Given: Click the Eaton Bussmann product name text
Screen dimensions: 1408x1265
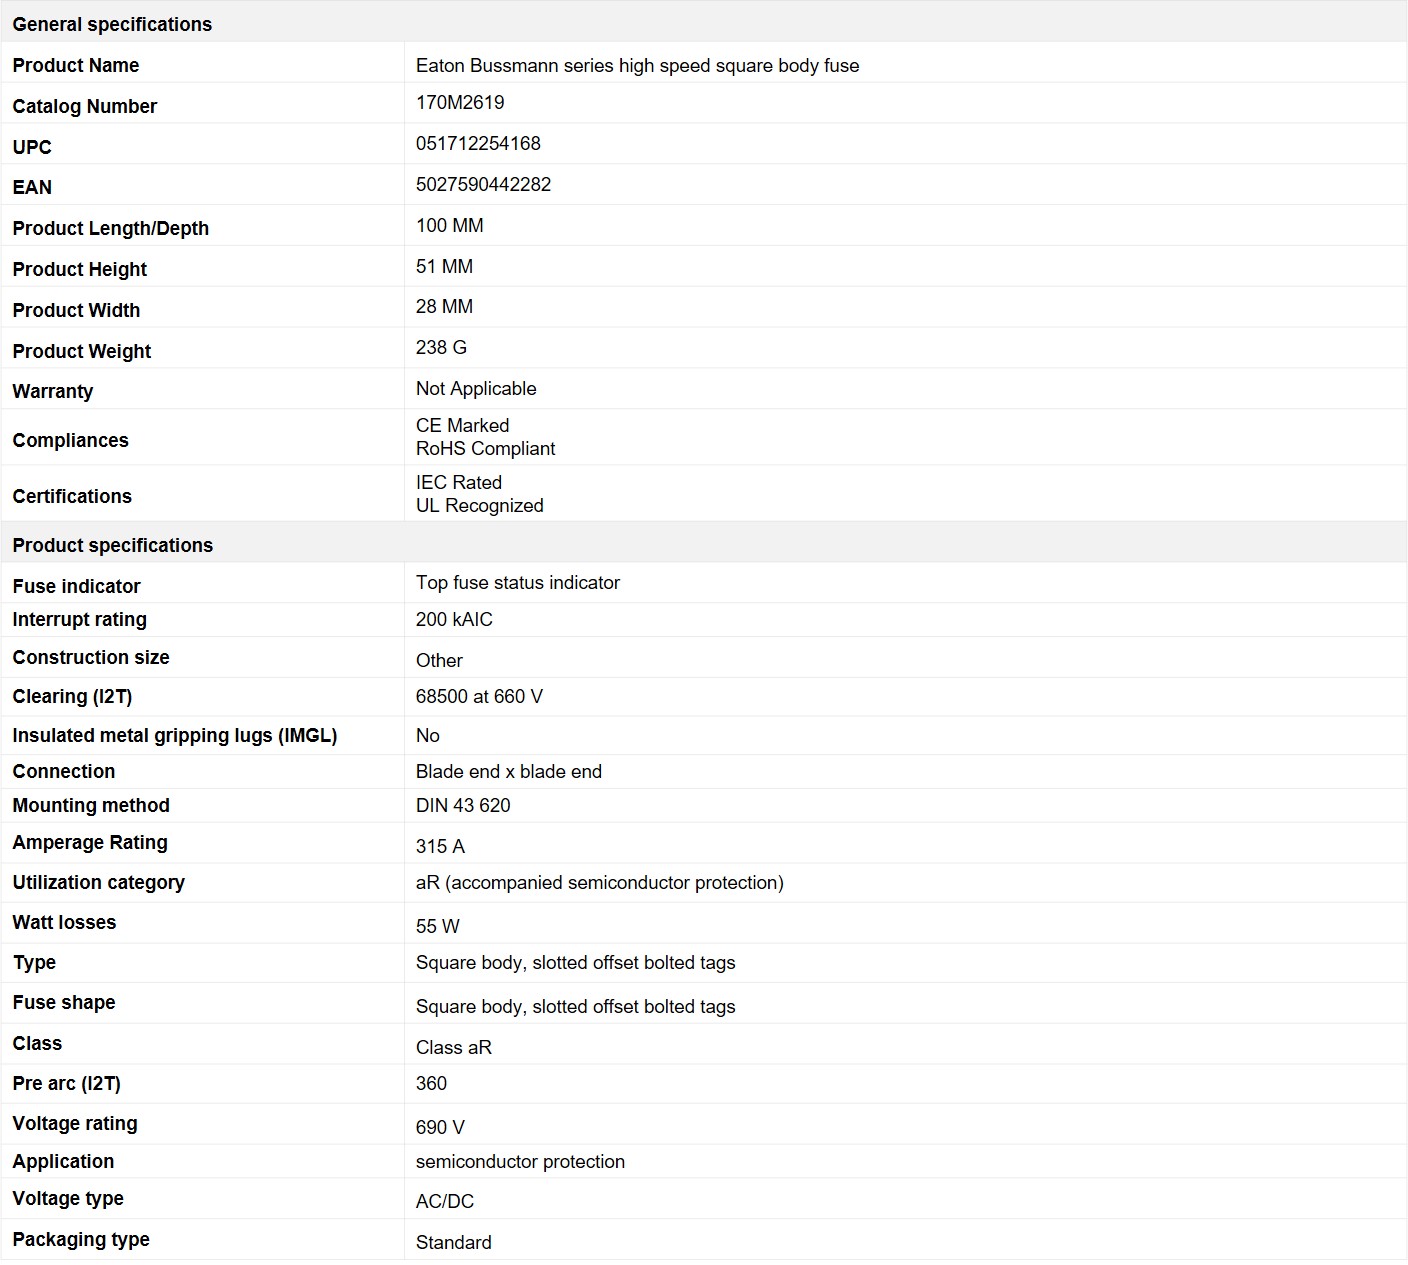Looking at the screenshot, I should 637,65.
